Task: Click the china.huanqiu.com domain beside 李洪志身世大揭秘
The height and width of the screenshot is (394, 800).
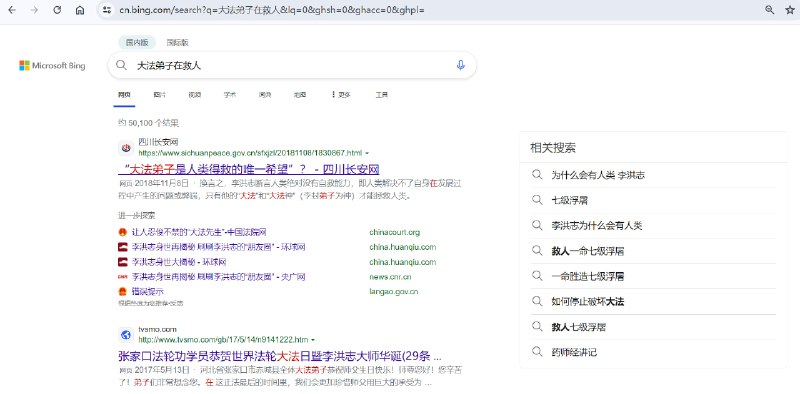Action: 403,262
